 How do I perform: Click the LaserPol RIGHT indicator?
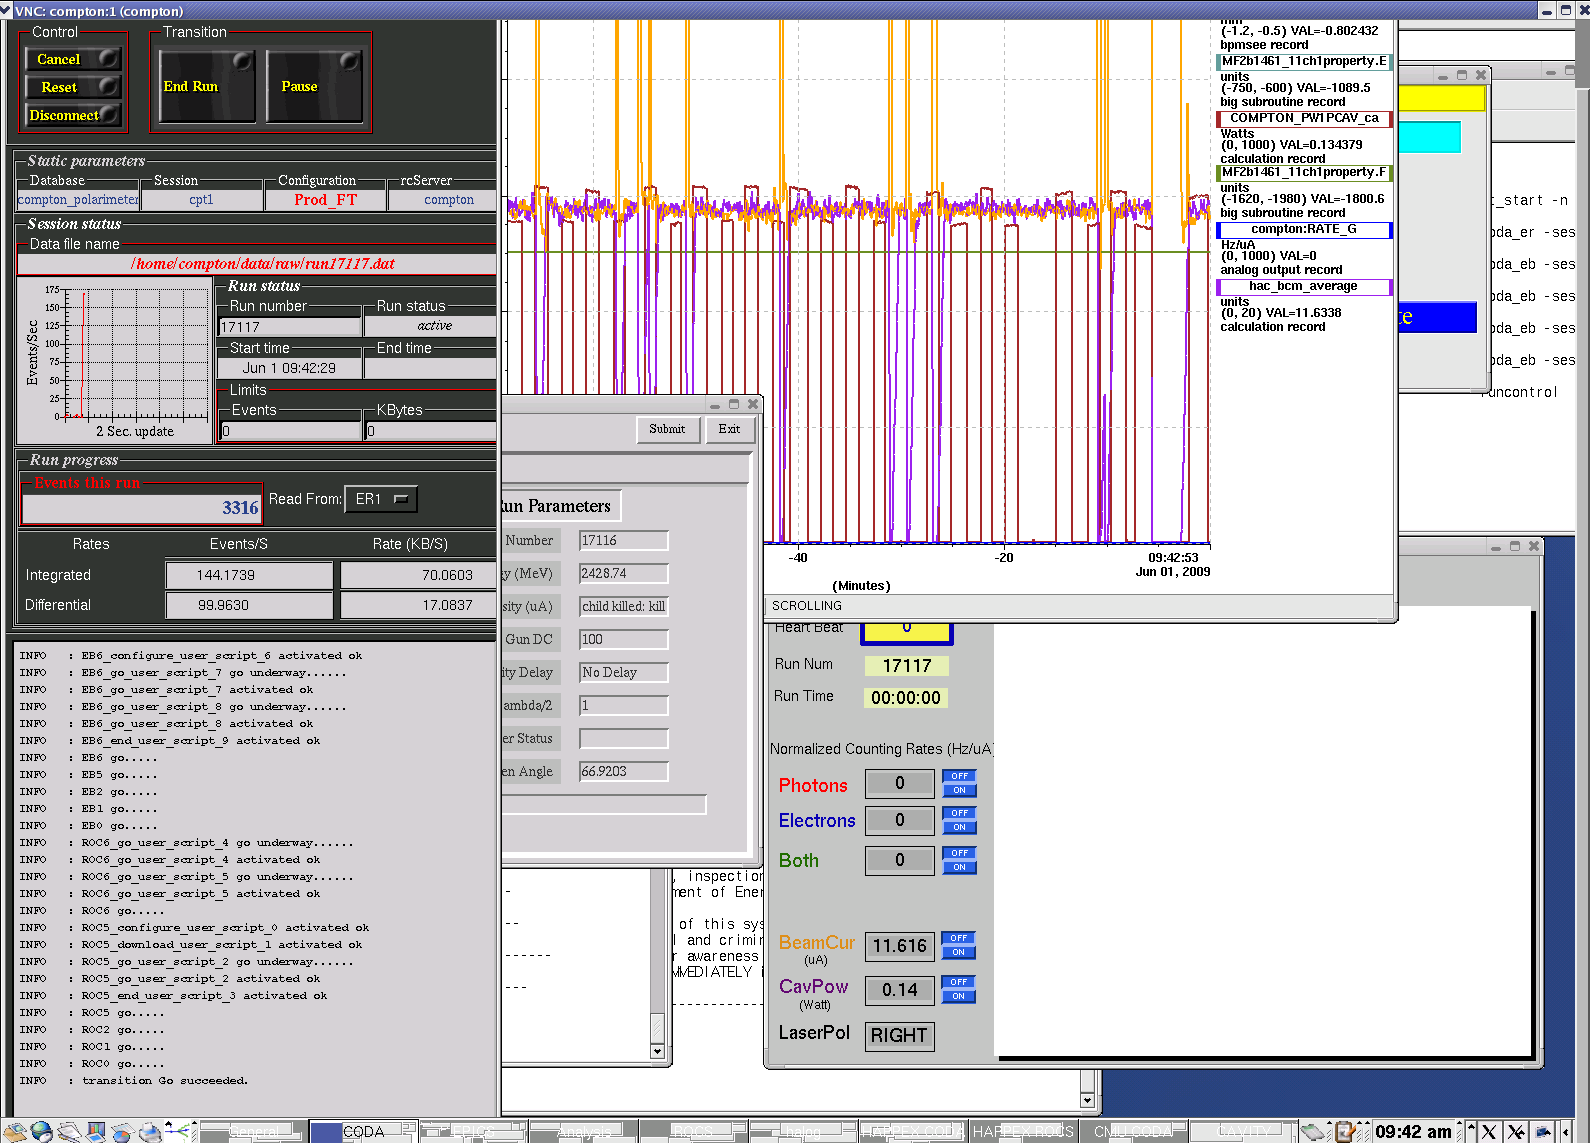pos(899,1036)
